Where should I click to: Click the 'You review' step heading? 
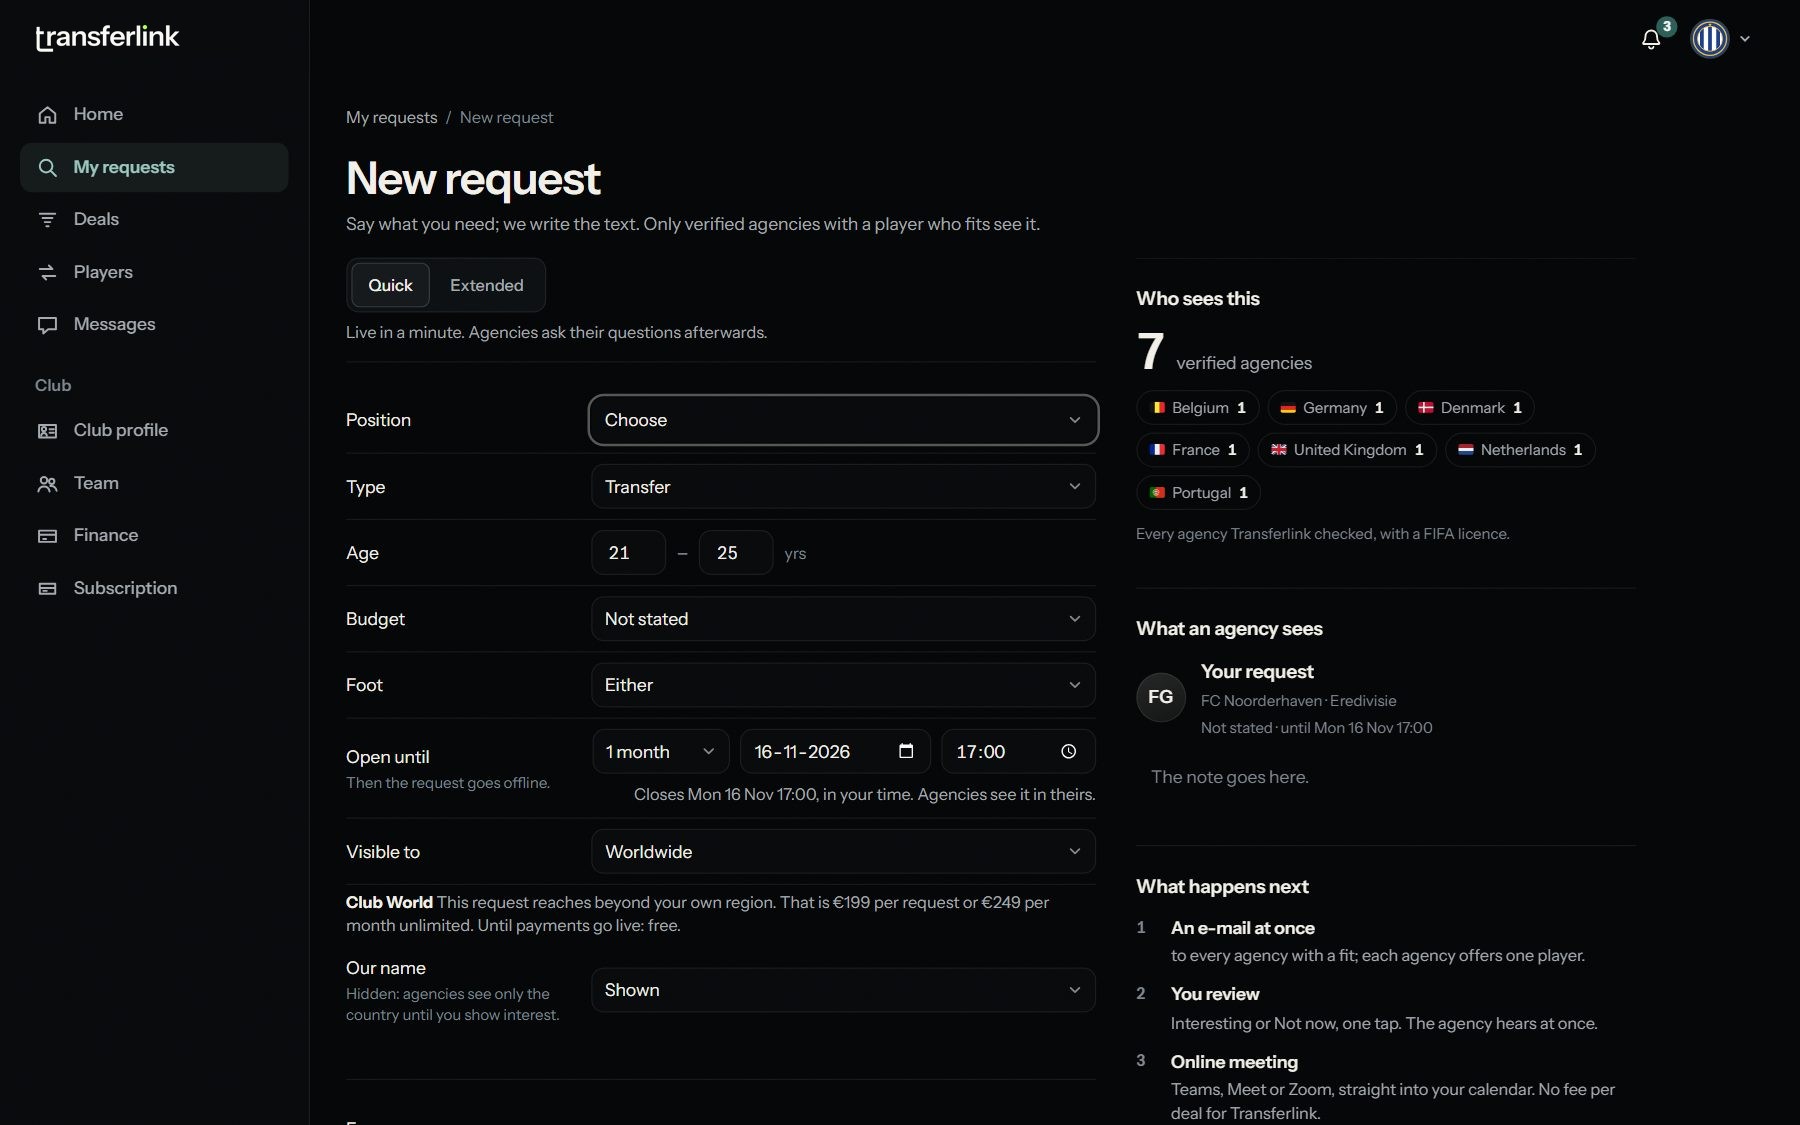click(1215, 994)
